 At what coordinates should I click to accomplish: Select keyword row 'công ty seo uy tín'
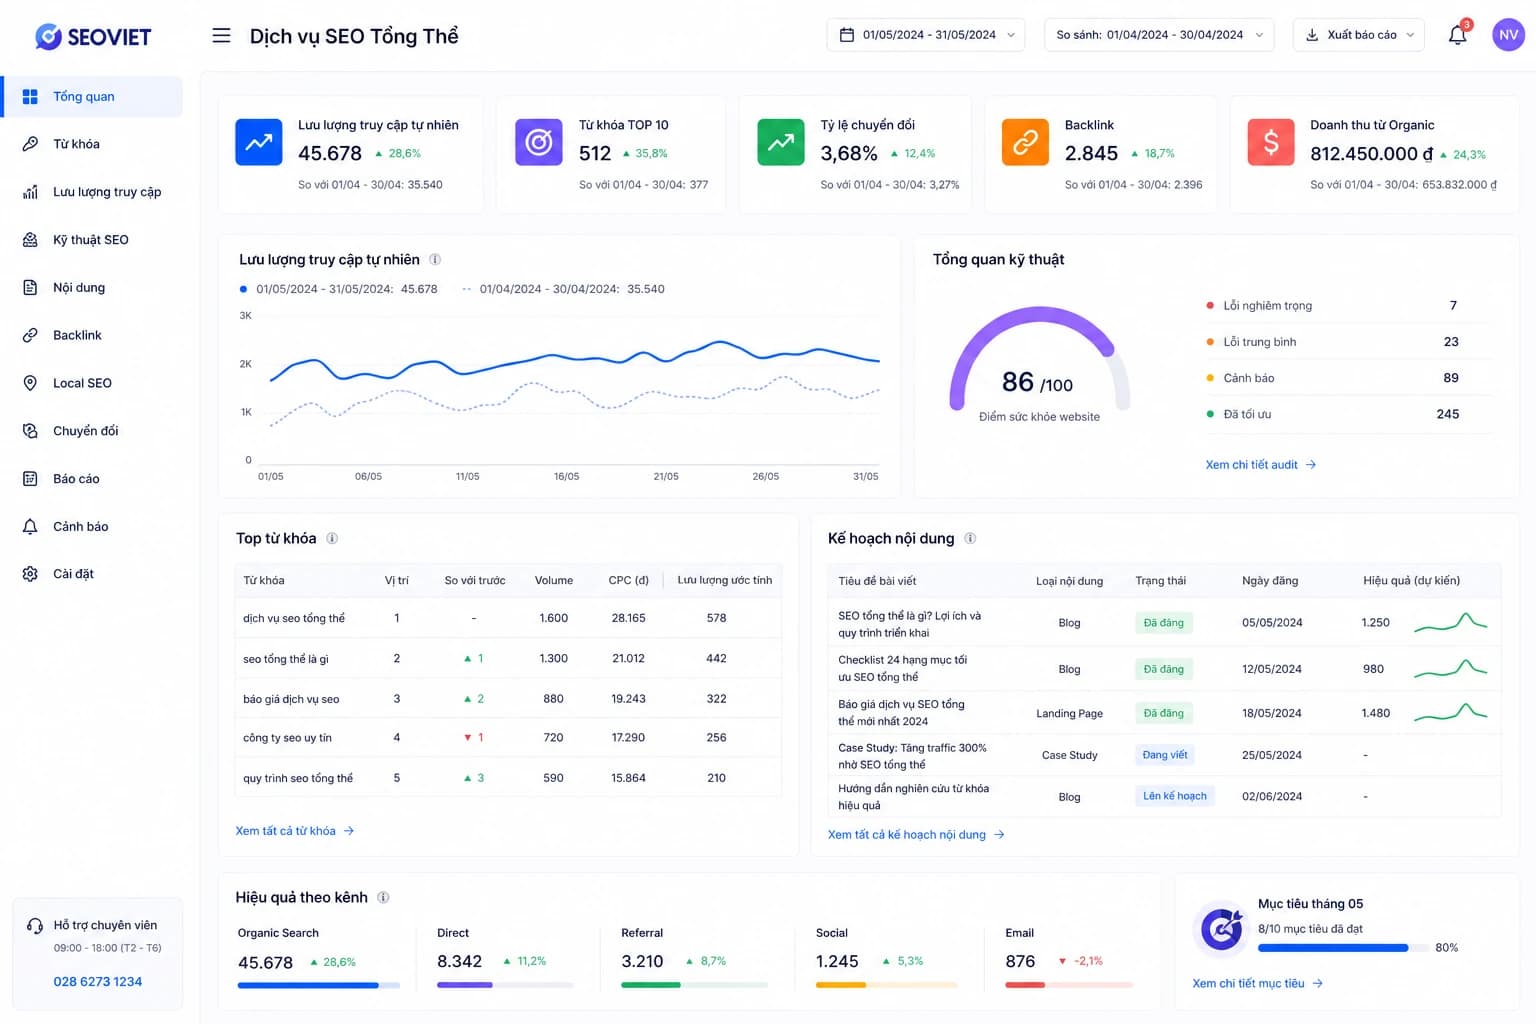(508, 738)
